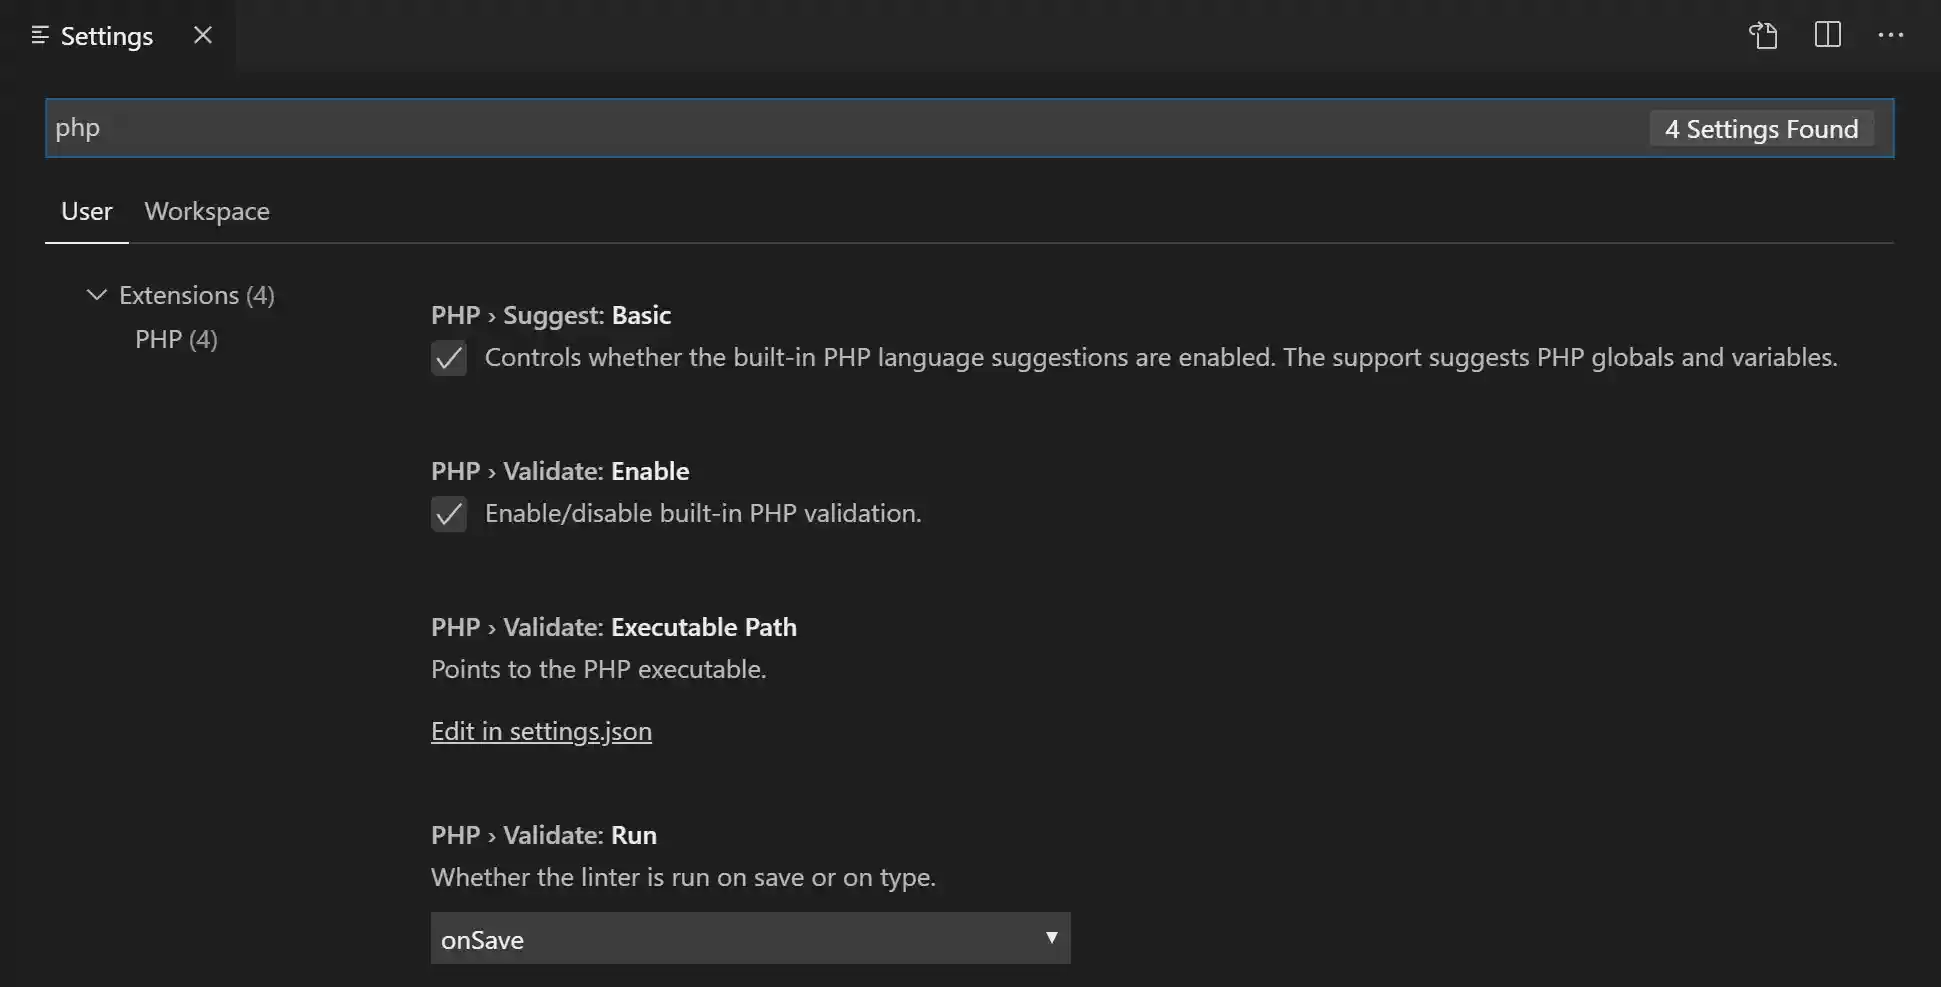
Task: Click the onSave dropdown arrow
Action: coord(1051,938)
